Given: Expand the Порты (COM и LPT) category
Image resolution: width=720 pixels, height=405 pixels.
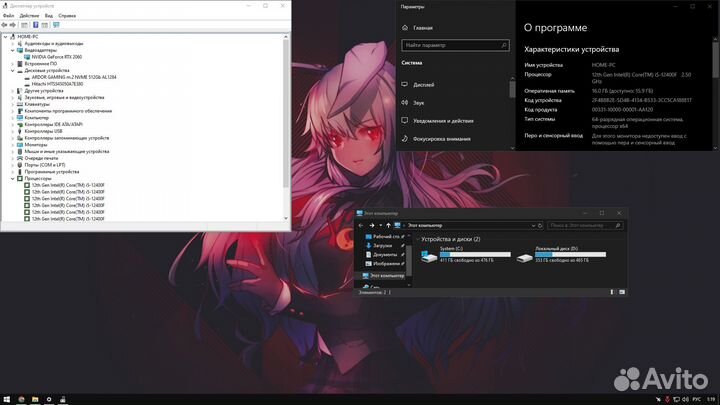Looking at the screenshot, I should click(x=13, y=165).
